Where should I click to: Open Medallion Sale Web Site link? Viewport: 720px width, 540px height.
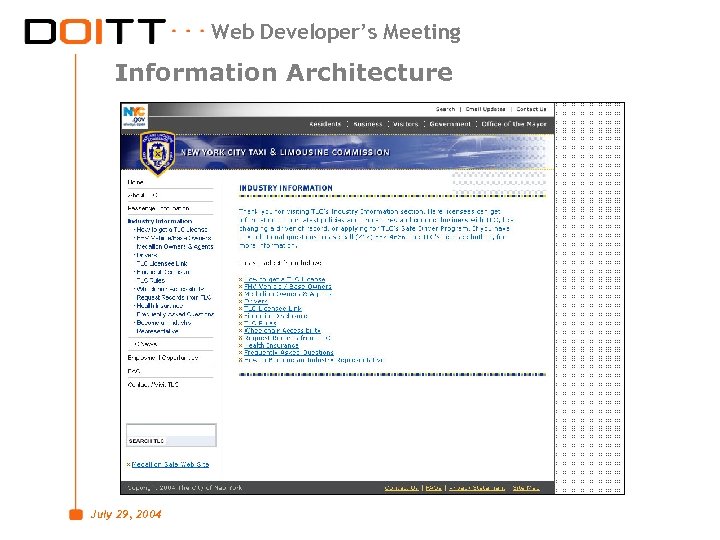(x=170, y=465)
